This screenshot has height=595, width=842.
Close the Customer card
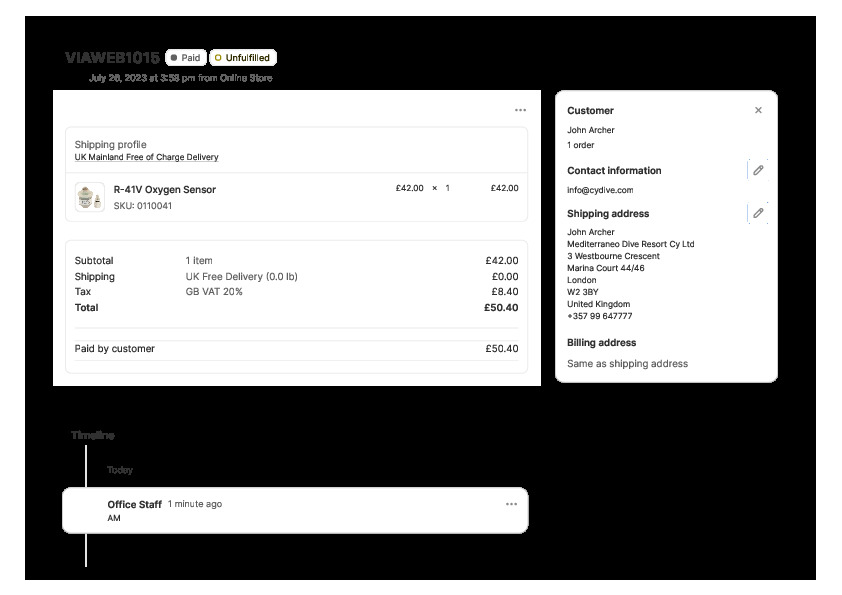click(758, 110)
